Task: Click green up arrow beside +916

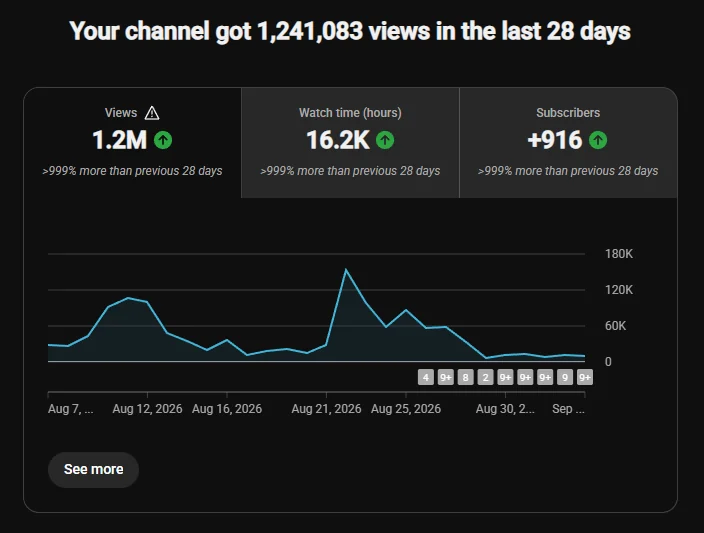Action: 598,140
